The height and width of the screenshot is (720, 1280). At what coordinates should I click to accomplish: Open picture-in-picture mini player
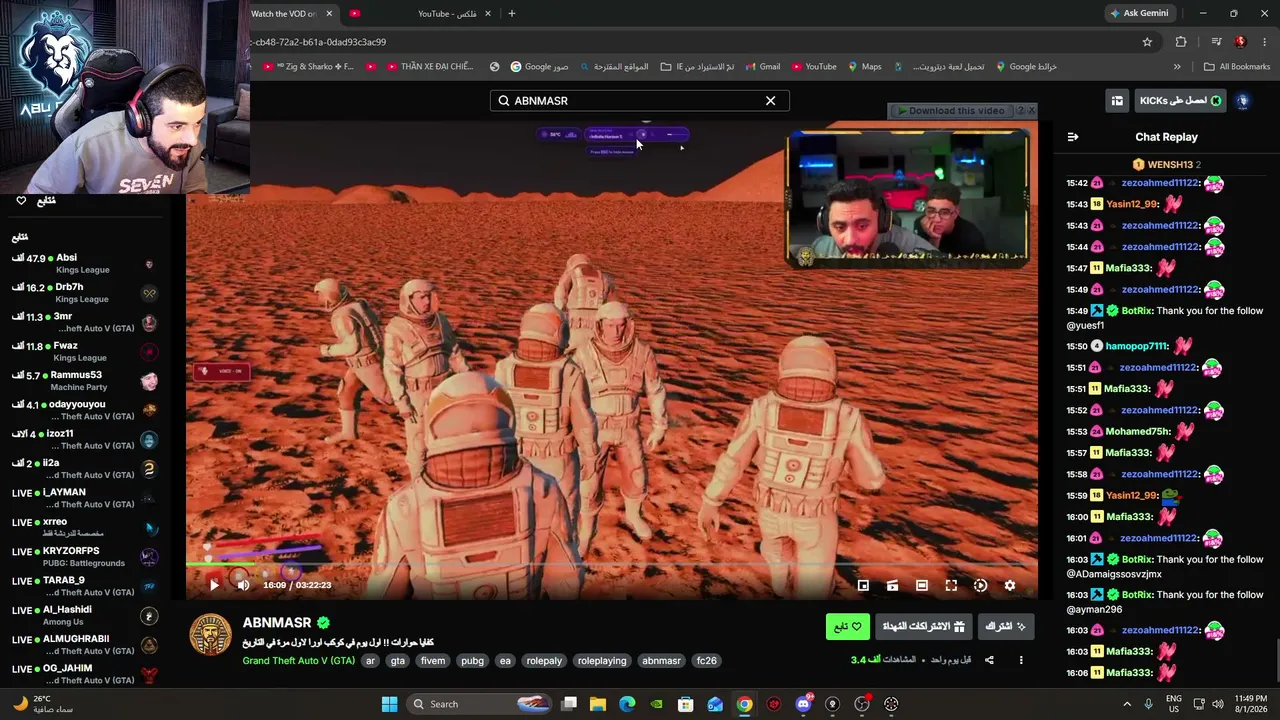[863, 586]
